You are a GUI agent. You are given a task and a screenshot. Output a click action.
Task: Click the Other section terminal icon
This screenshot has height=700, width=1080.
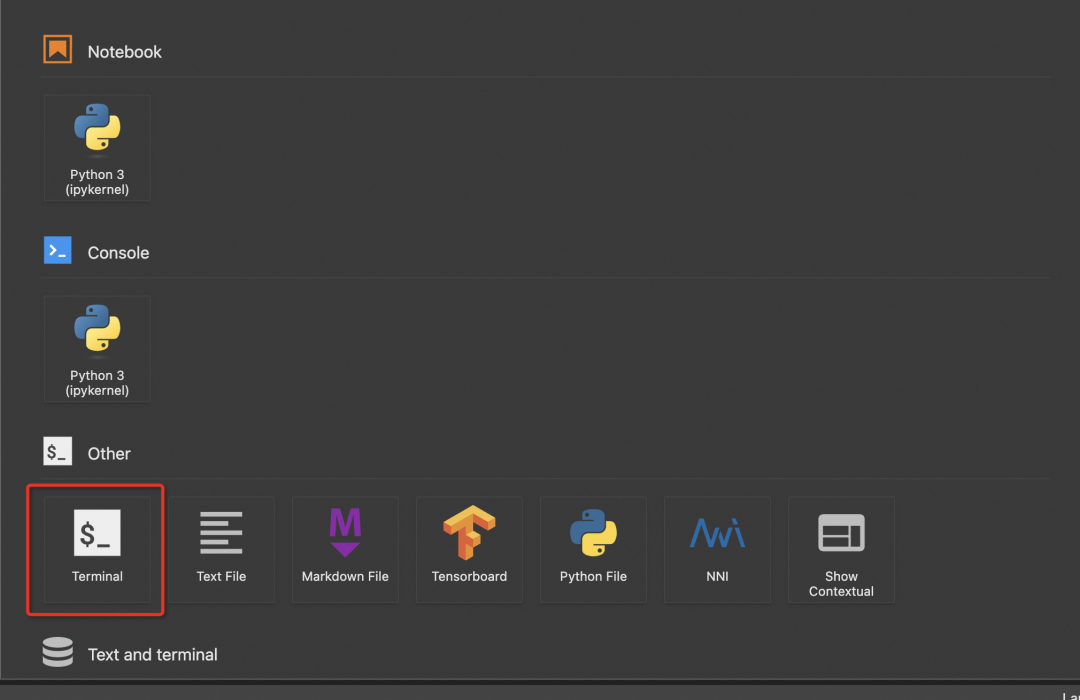[57, 451]
